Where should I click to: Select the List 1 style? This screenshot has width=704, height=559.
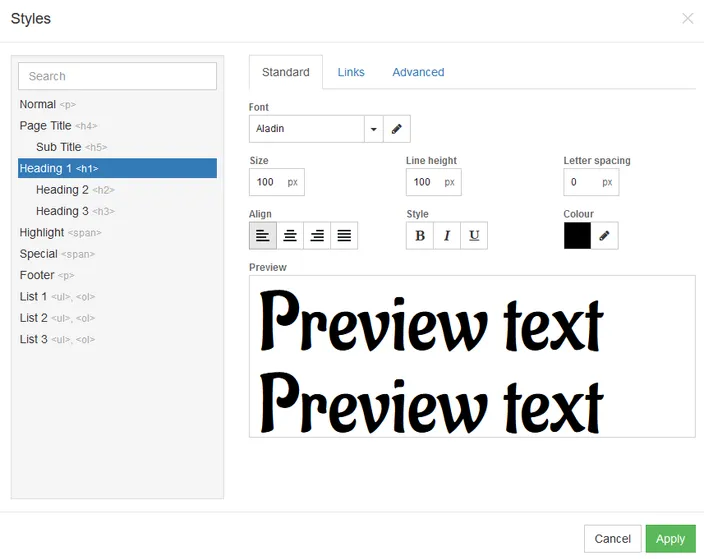point(117,296)
